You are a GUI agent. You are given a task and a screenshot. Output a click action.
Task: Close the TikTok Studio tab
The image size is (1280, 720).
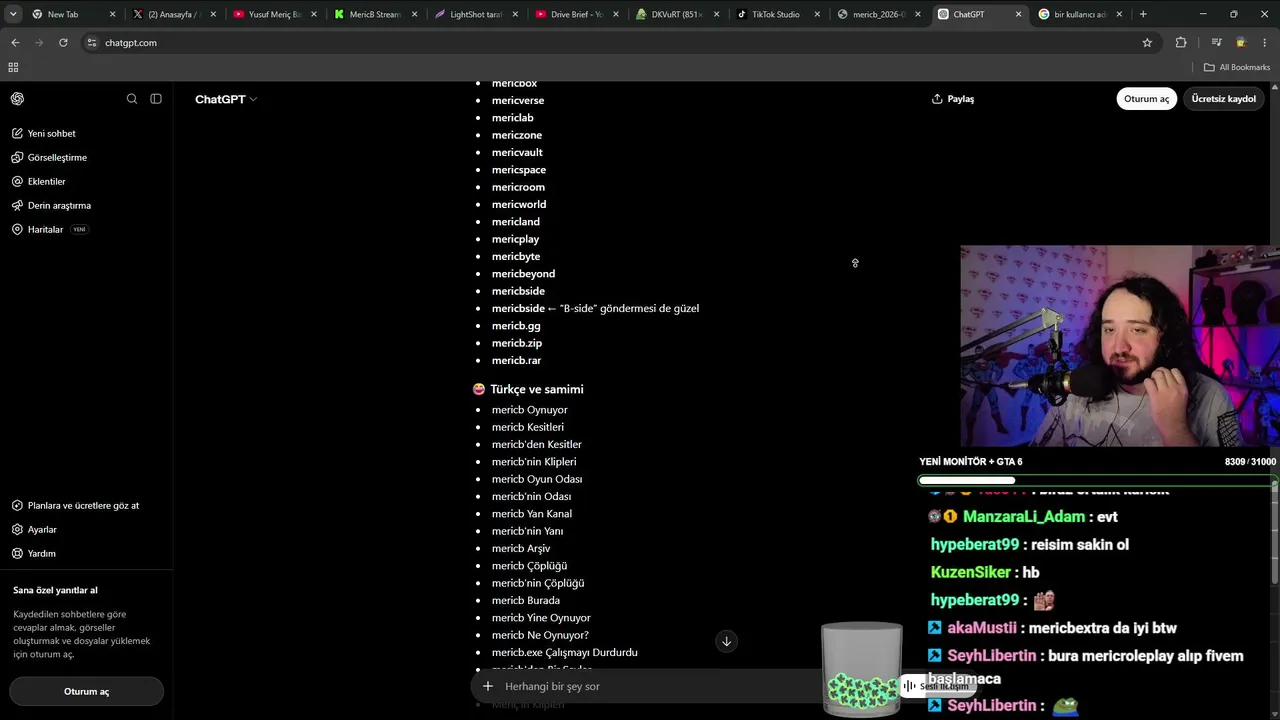(x=817, y=15)
